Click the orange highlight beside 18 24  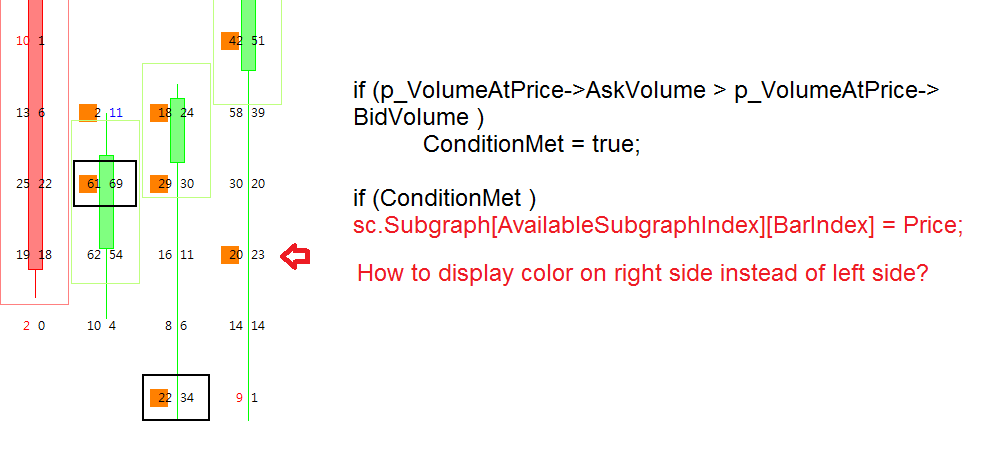(x=159, y=113)
